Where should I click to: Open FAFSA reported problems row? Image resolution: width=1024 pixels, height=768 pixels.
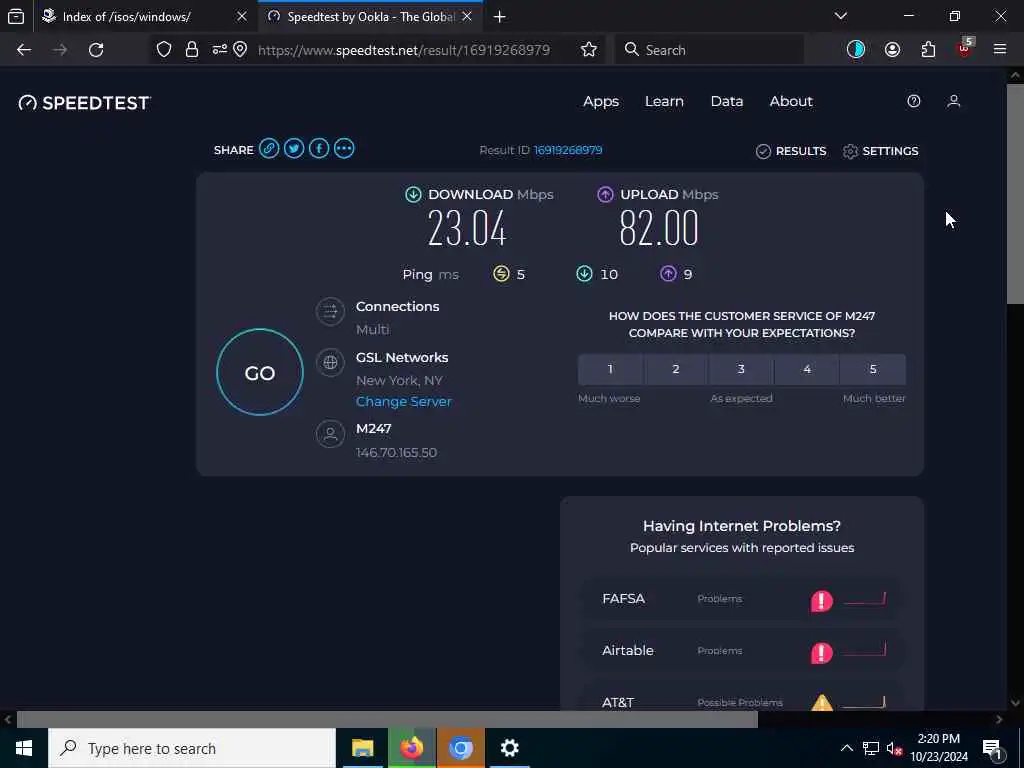(742, 599)
